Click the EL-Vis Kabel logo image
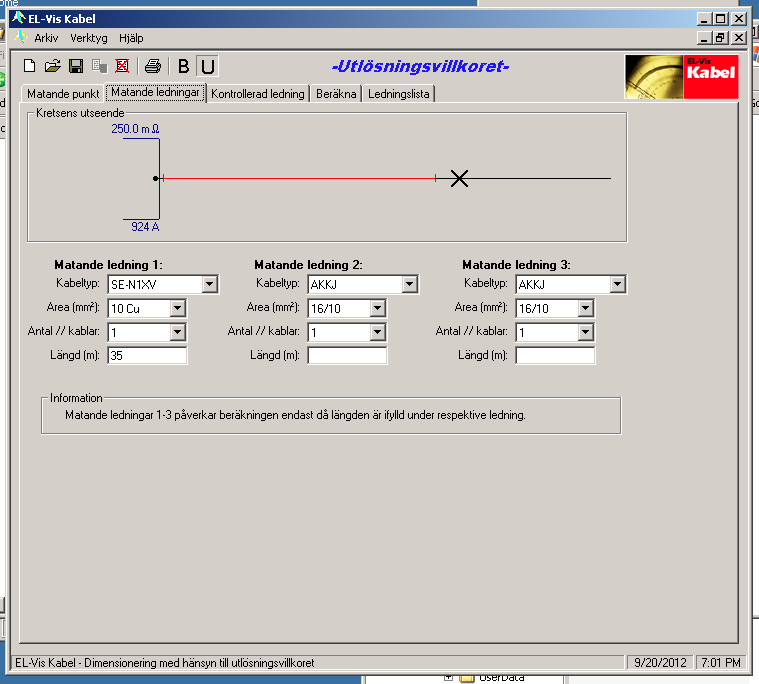Viewport: 759px width, 684px height. tap(681, 76)
